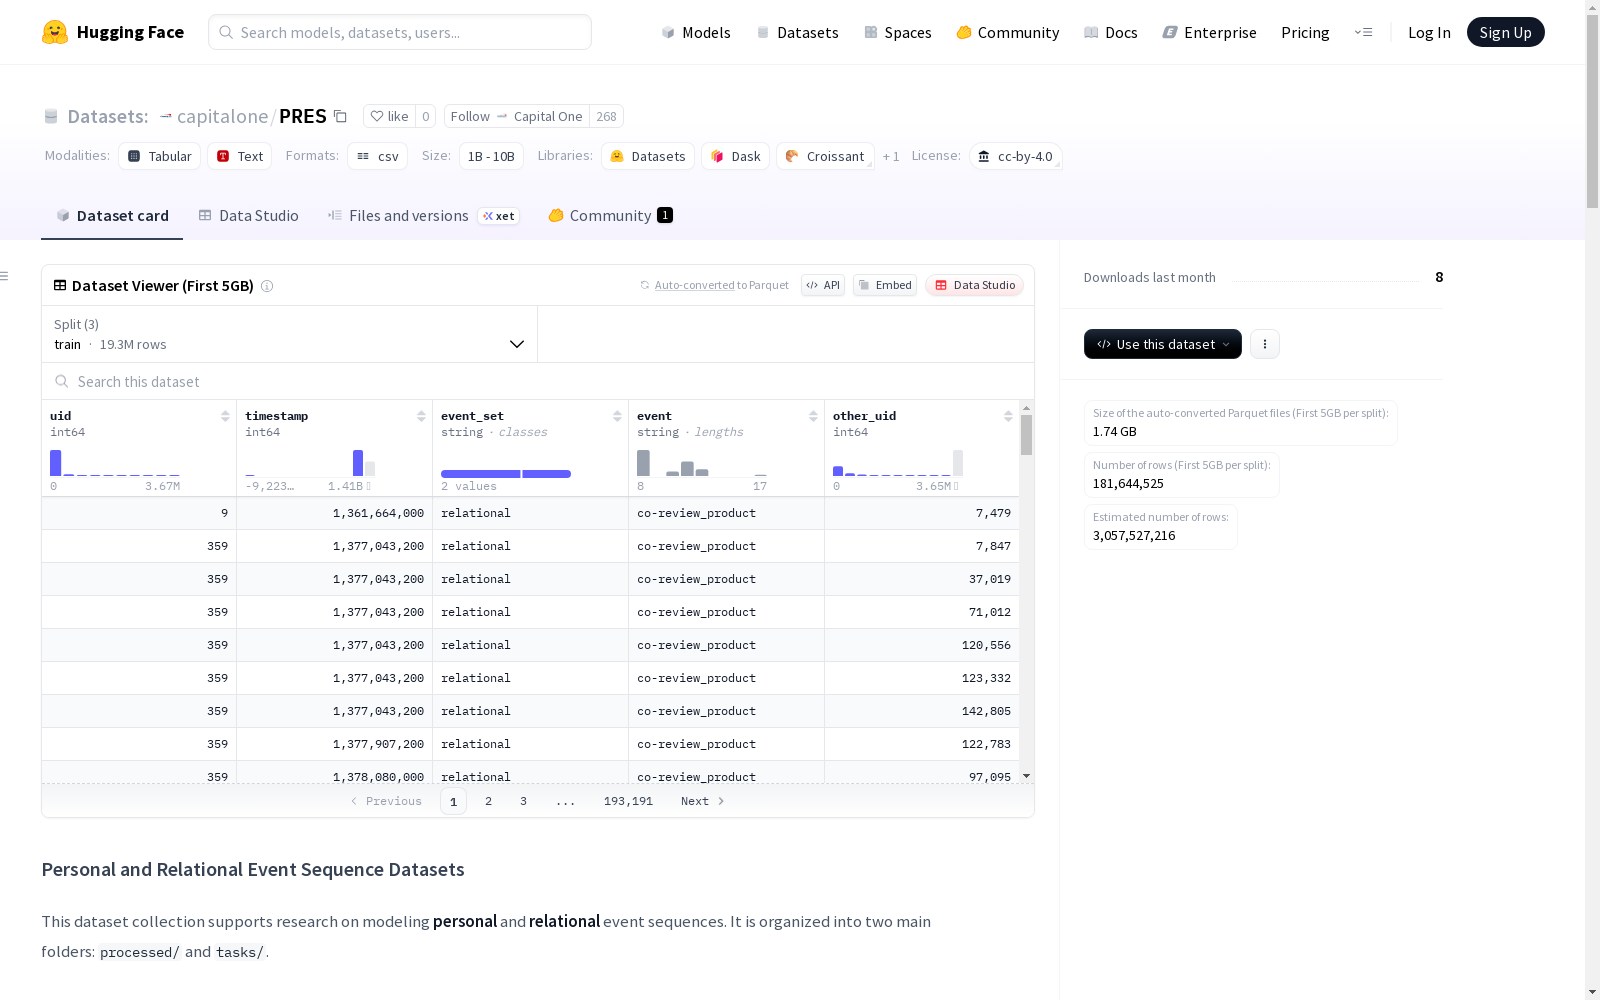Click the timestamp distribution histogram
The height and width of the screenshot is (1000, 1600).
310,462
